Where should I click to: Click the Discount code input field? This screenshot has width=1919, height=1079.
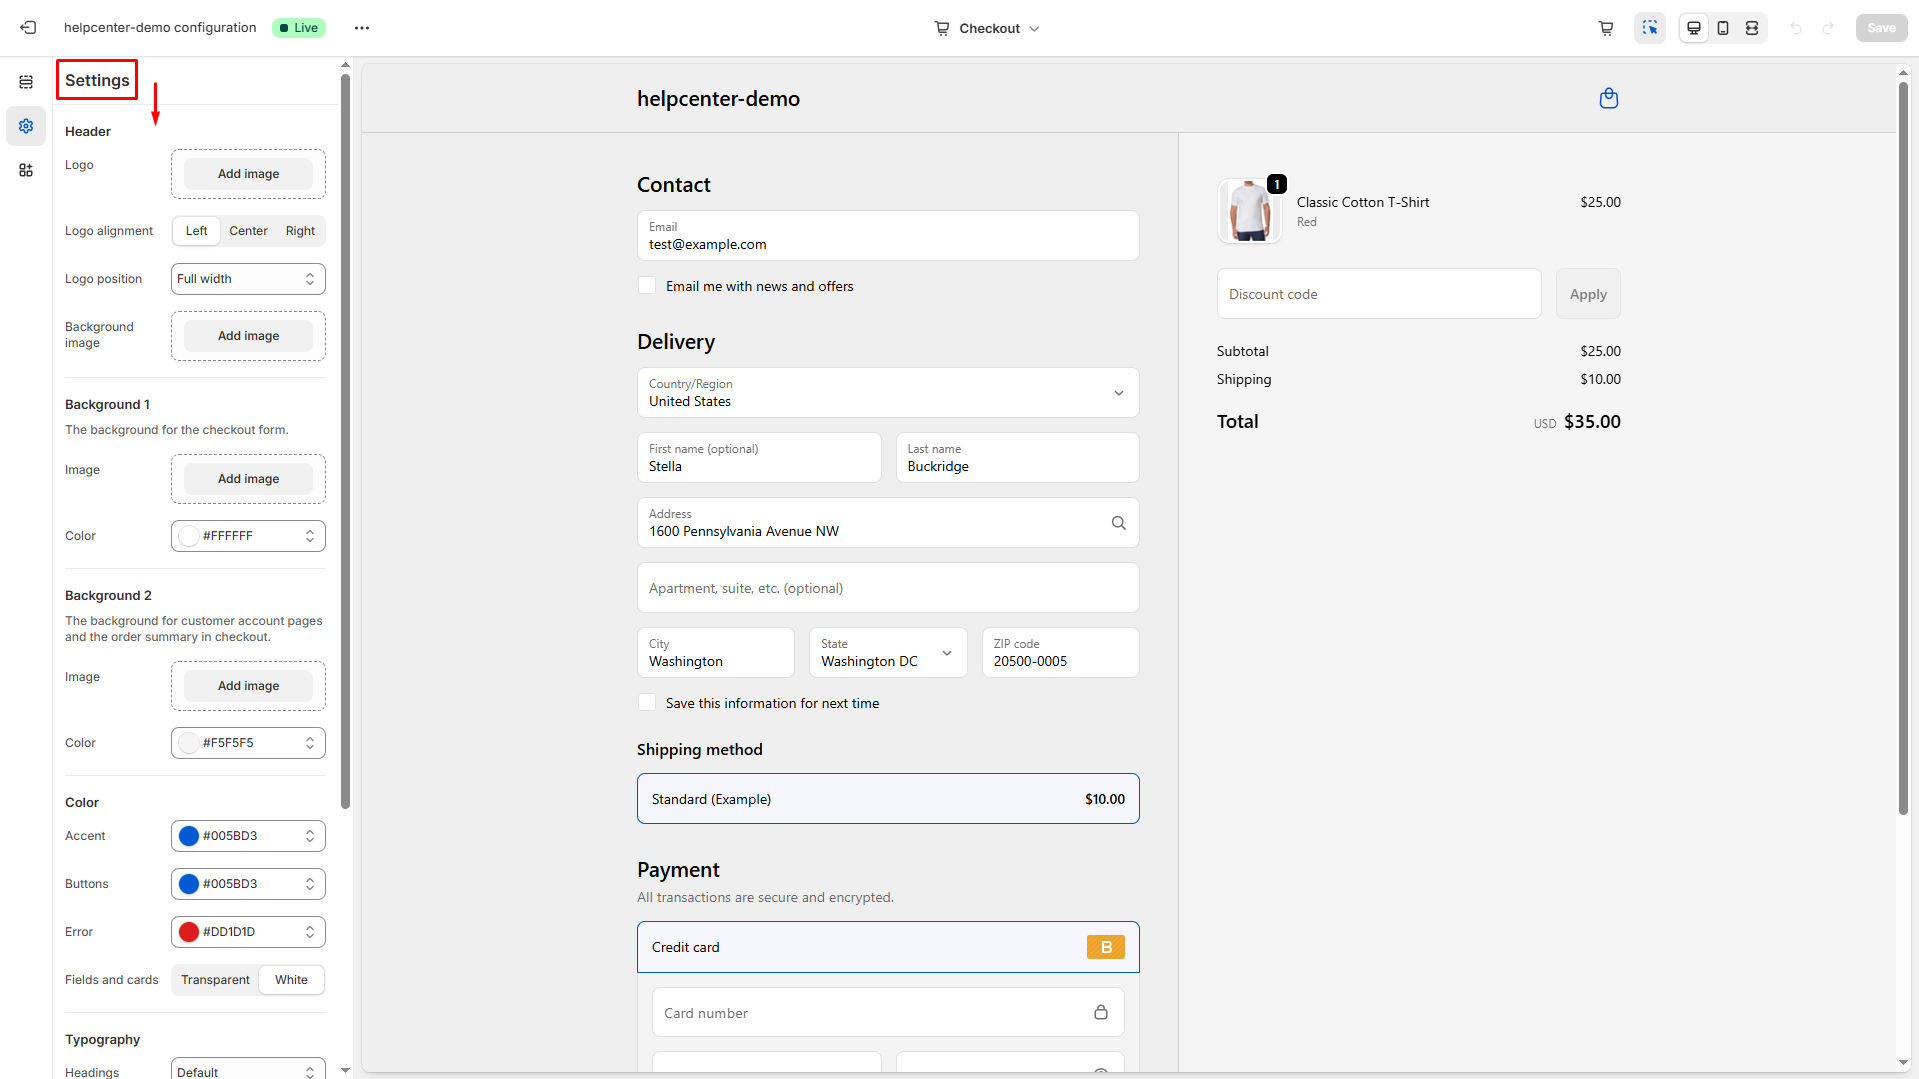tap(1378, 294)
